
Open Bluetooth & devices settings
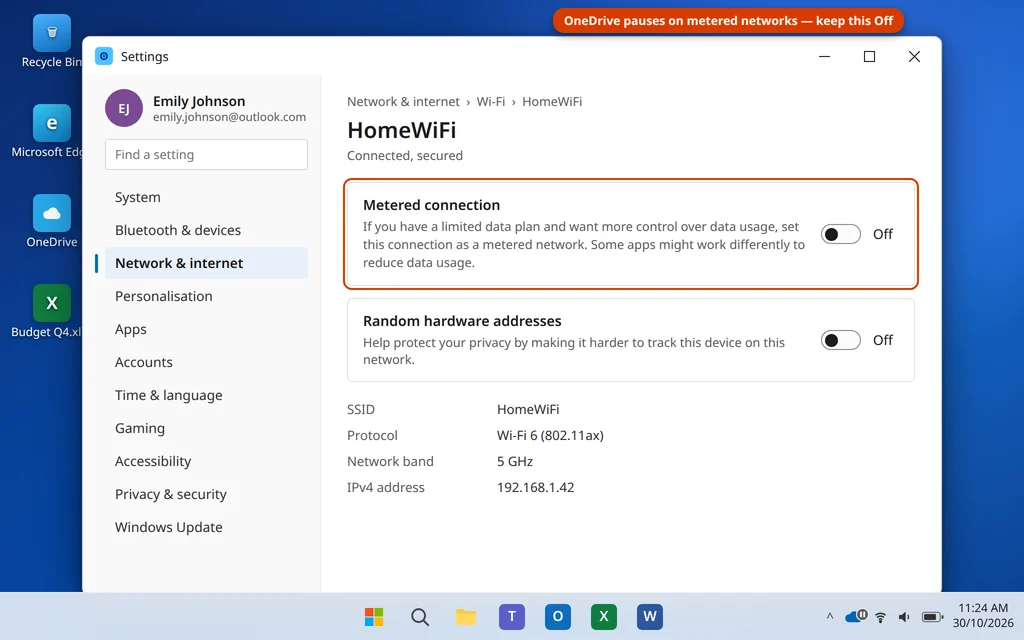coord(206,230)
